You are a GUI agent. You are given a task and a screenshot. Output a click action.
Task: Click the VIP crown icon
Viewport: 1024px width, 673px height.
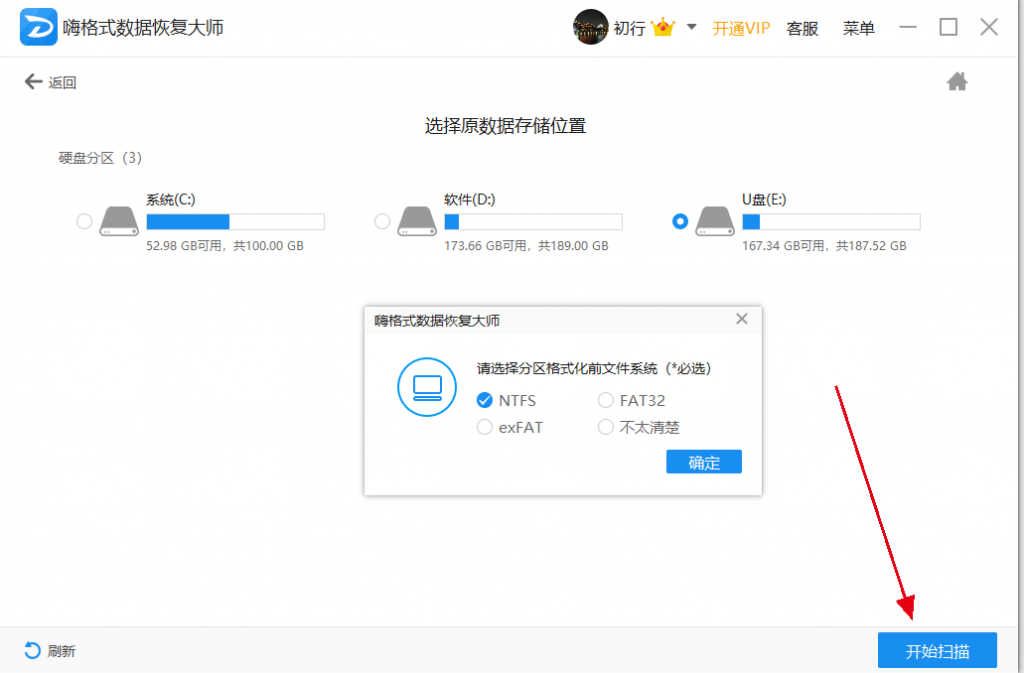pos(663,27)
